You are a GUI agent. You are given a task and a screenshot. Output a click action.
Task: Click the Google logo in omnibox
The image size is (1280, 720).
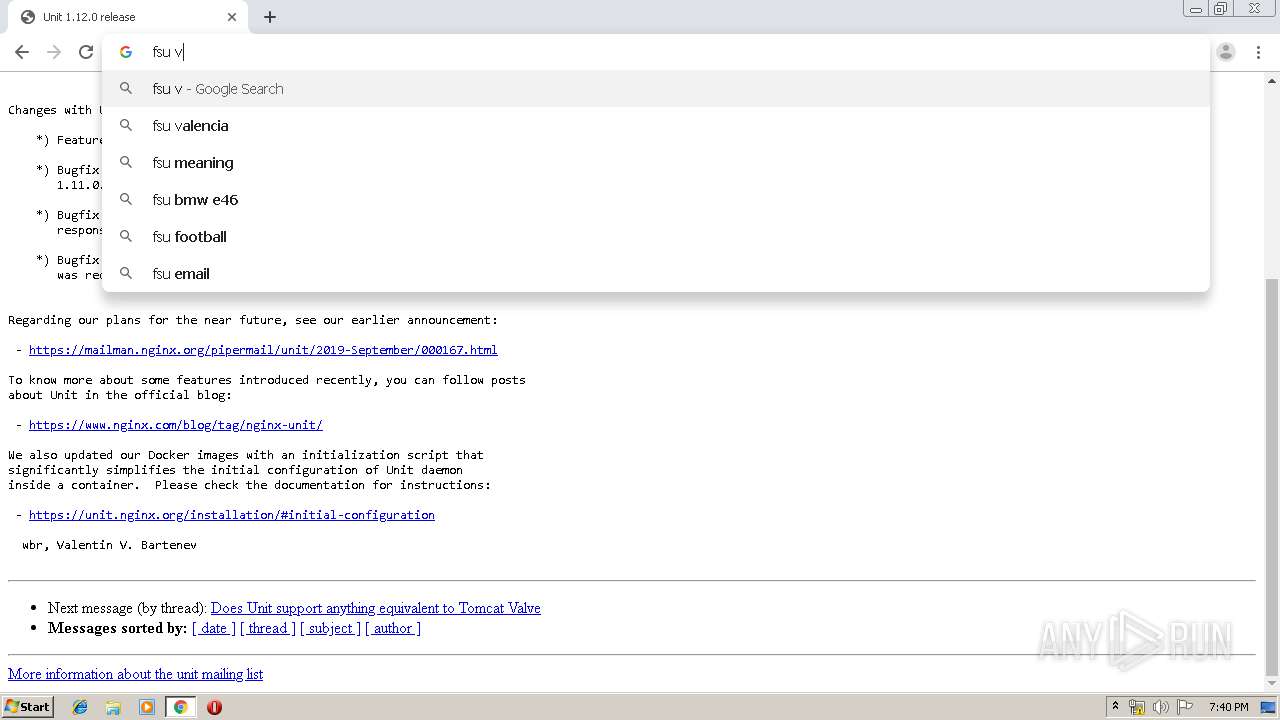click(126, 52)
